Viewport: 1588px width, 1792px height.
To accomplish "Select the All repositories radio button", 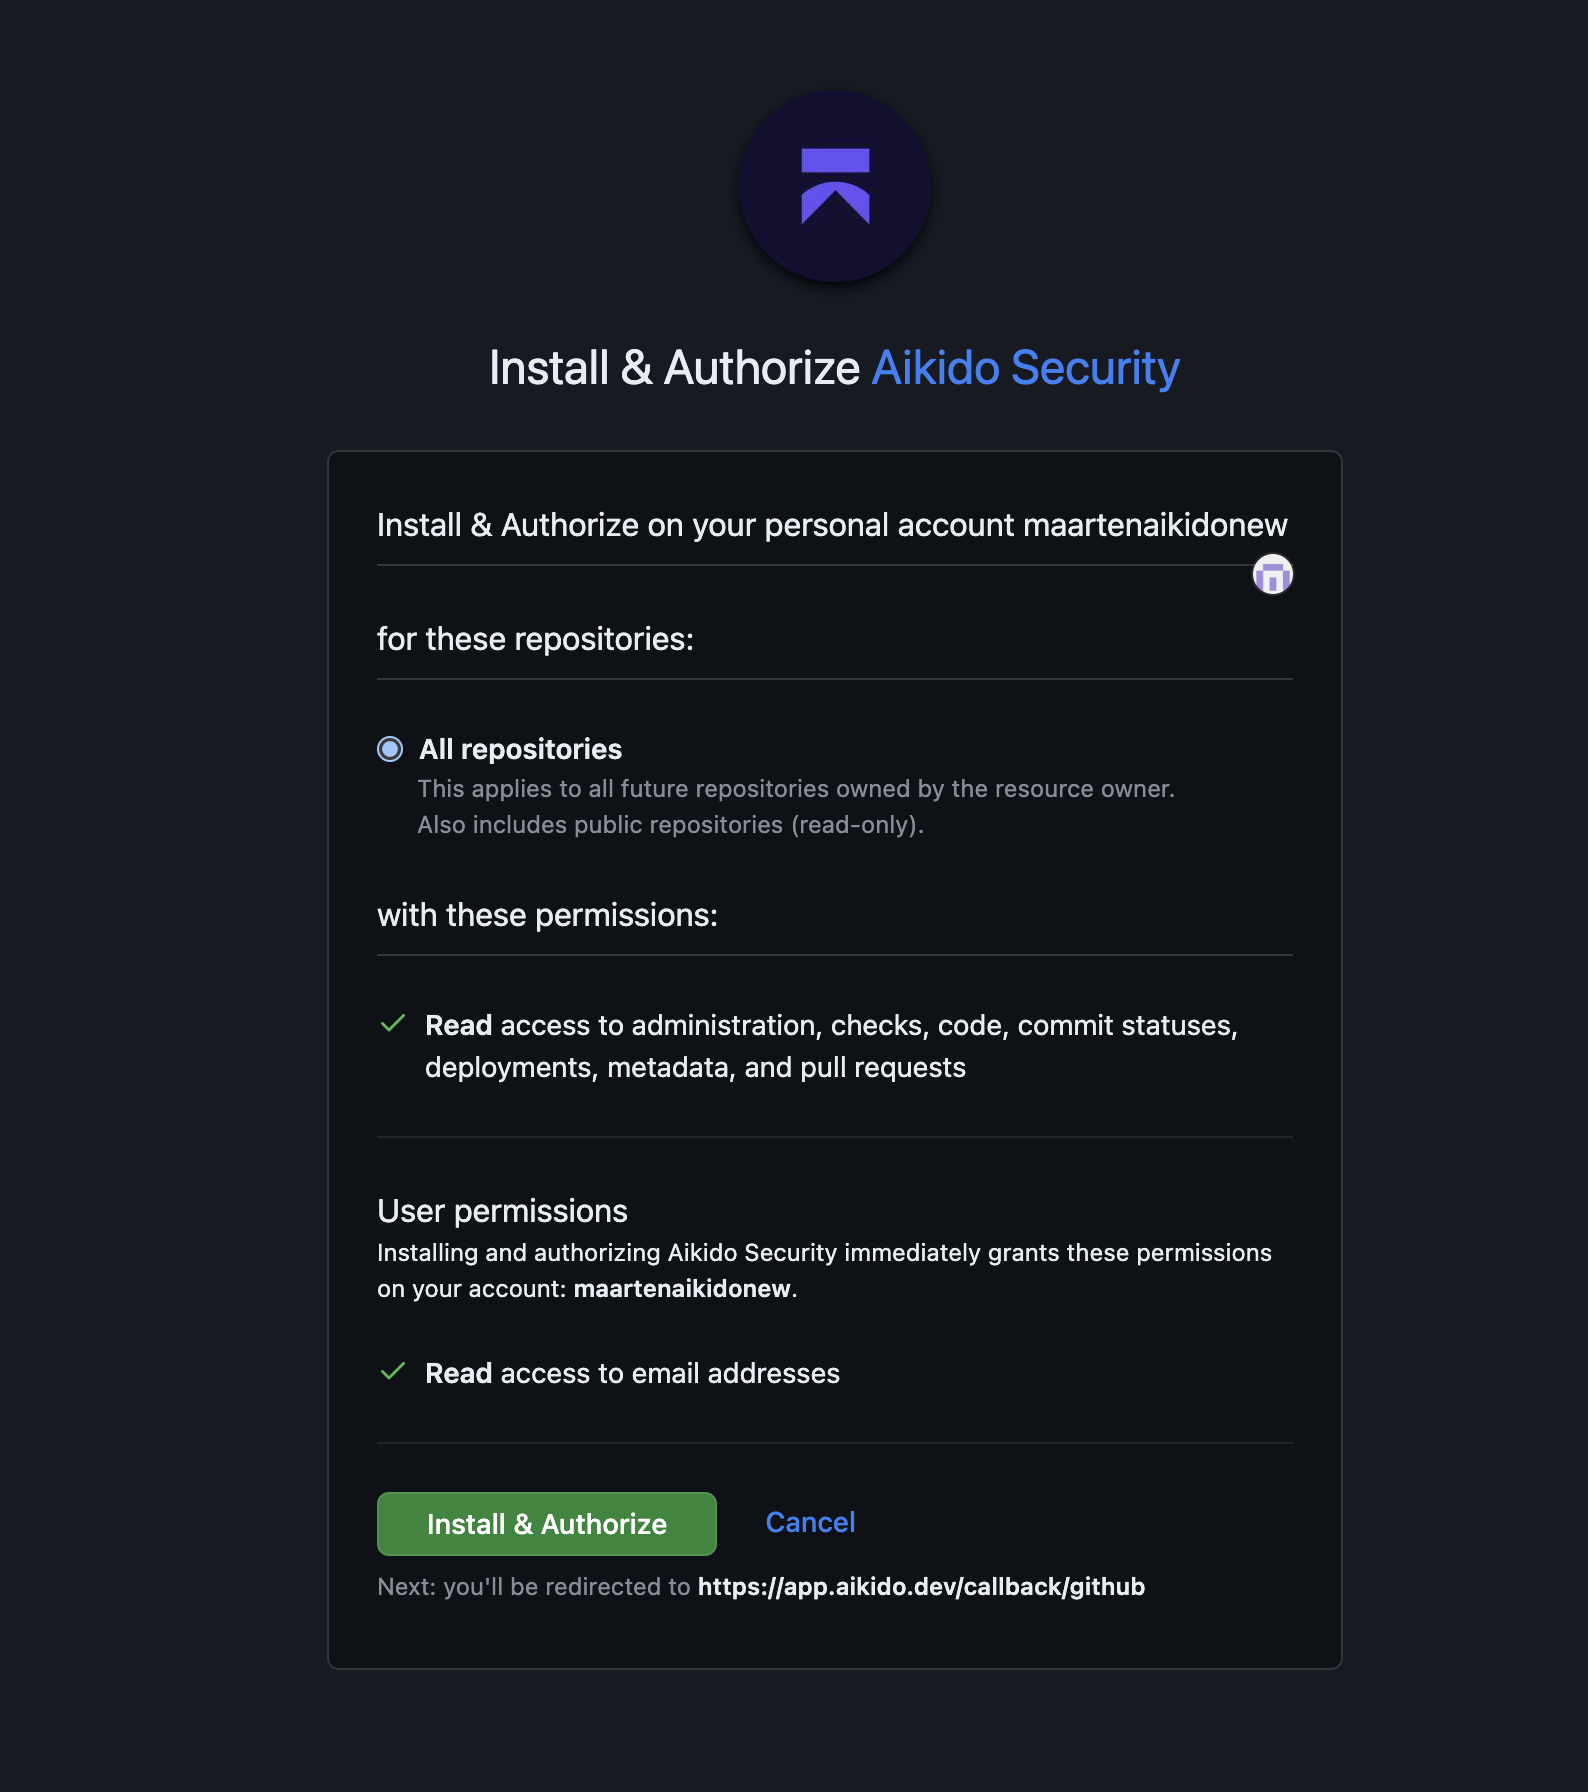I will pos(390,749).
